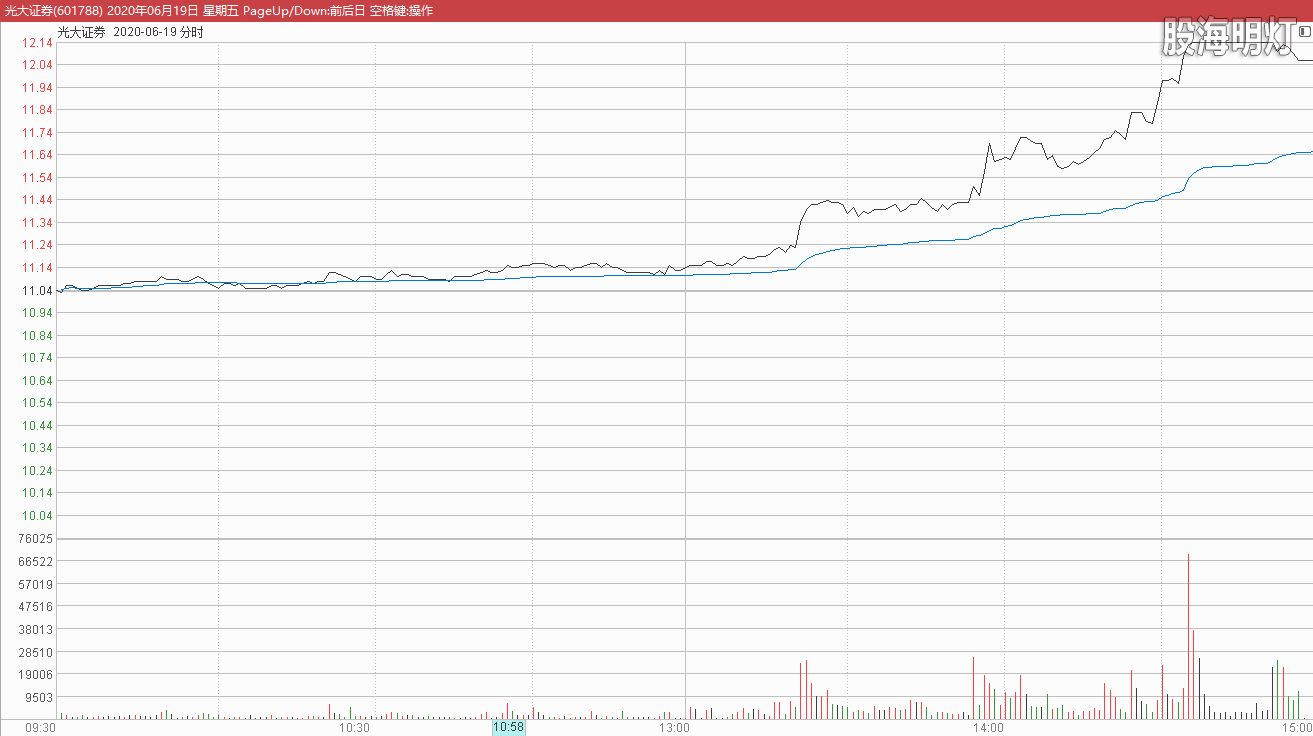Click the chart subtitle 光大证券 2020-06-19 分时
This screenshot has width=1313, height=736.
click(130, 32)
